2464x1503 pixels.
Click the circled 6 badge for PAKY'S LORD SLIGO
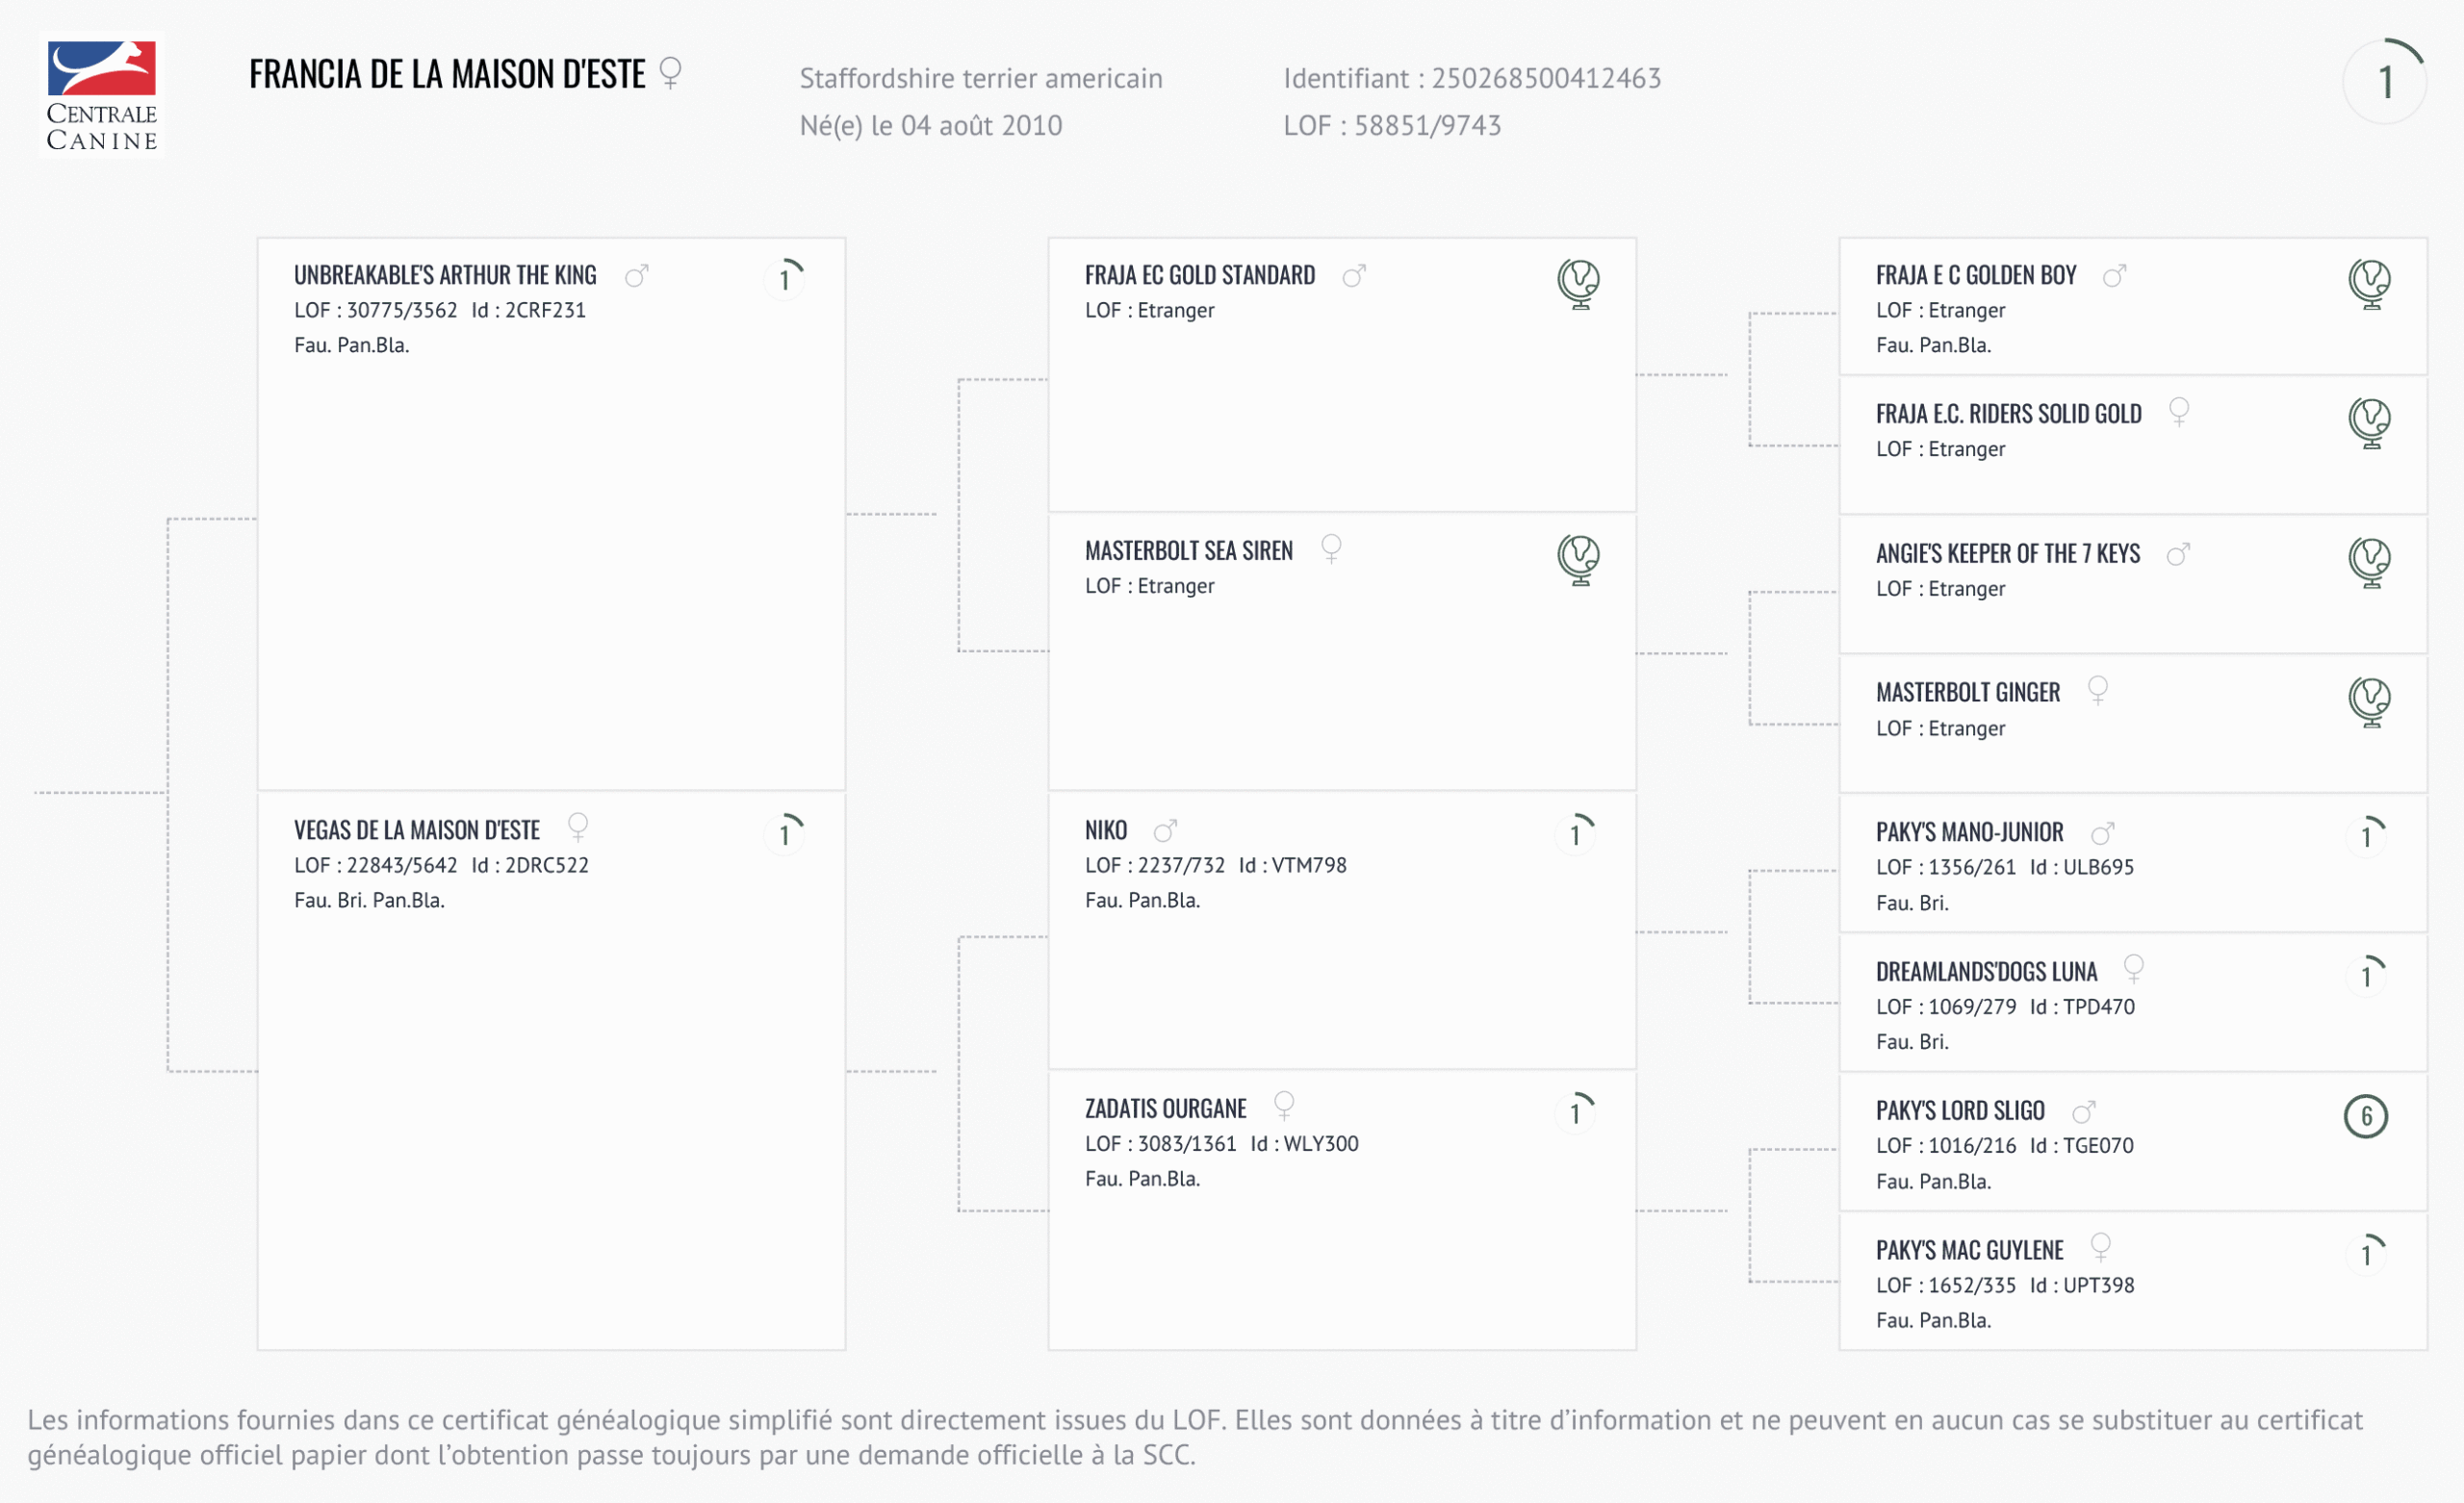pyautogui.click(x=2366, y=1116)
